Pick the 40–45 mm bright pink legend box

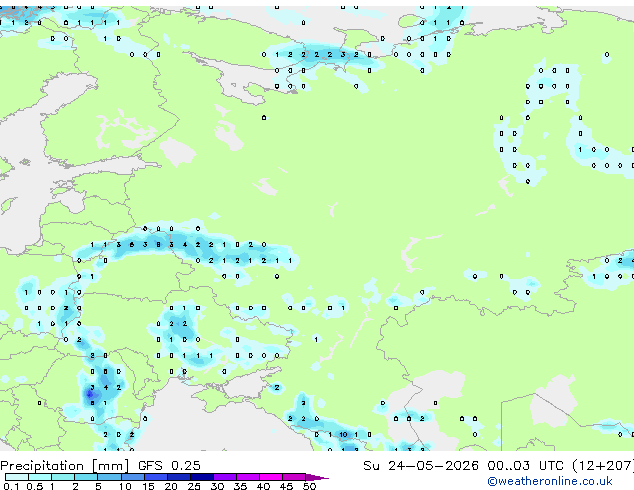(271, 477)
